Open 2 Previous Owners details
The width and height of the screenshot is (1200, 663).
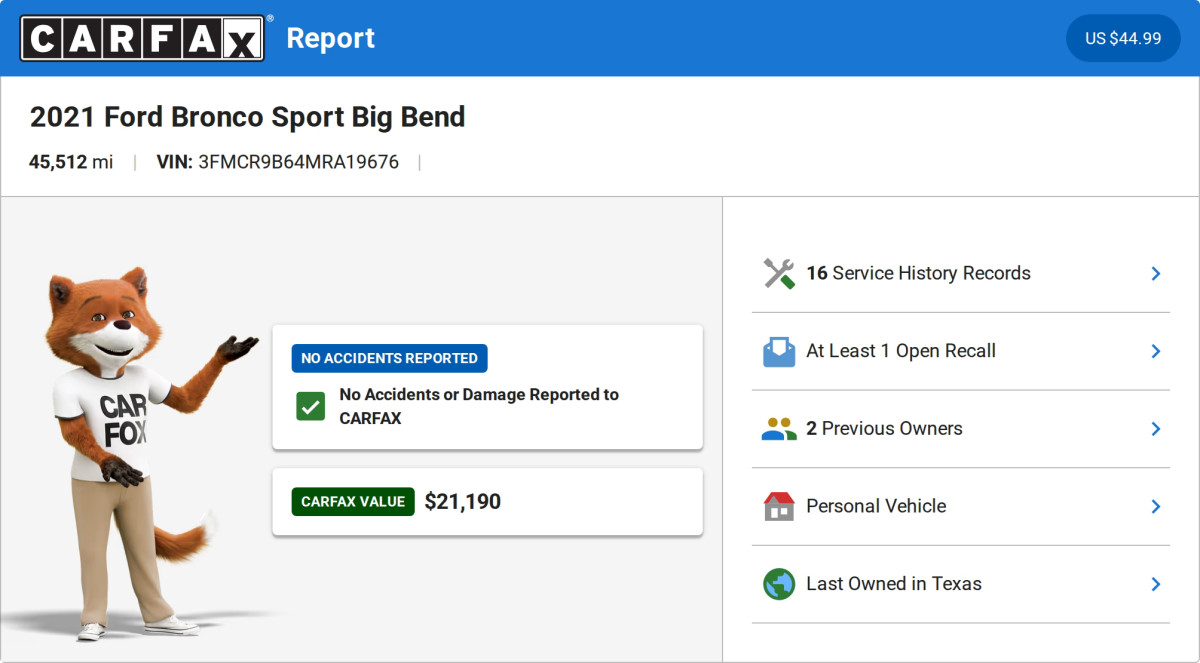[961, 429]
